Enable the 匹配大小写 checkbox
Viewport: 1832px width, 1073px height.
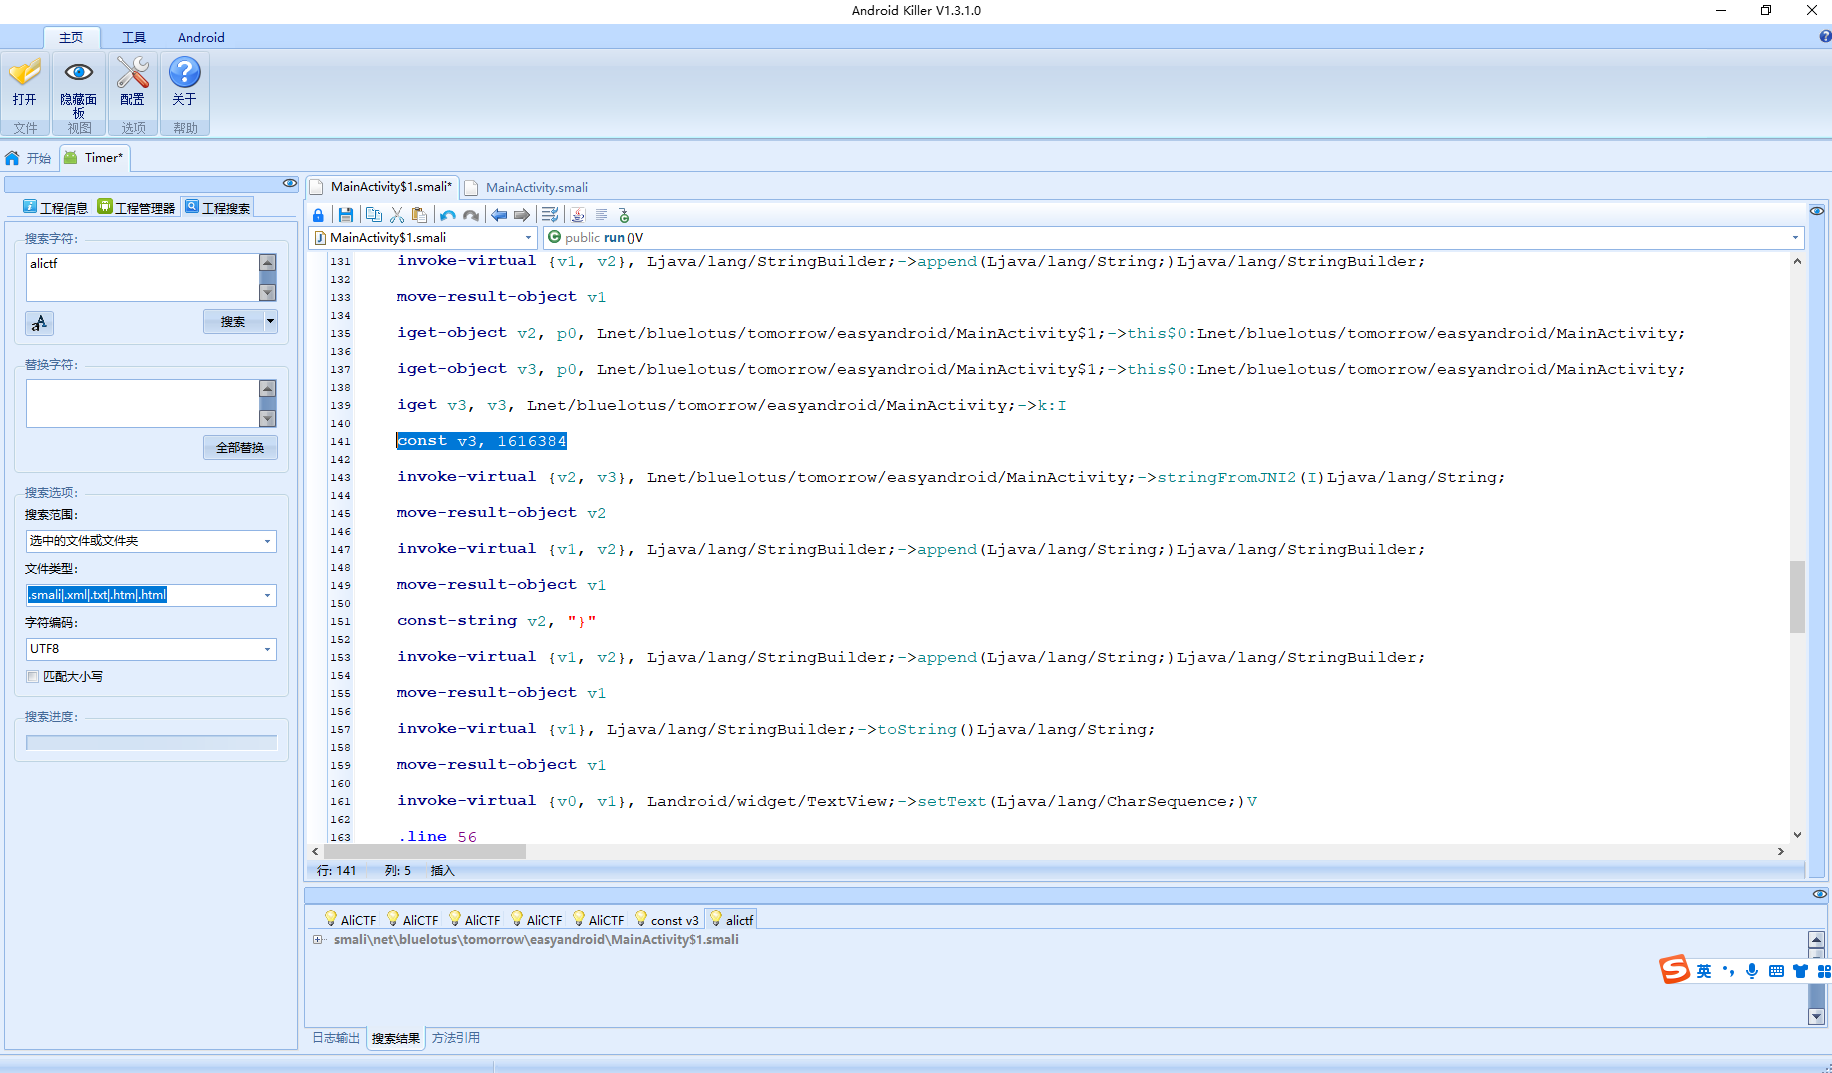coord(33,676)
